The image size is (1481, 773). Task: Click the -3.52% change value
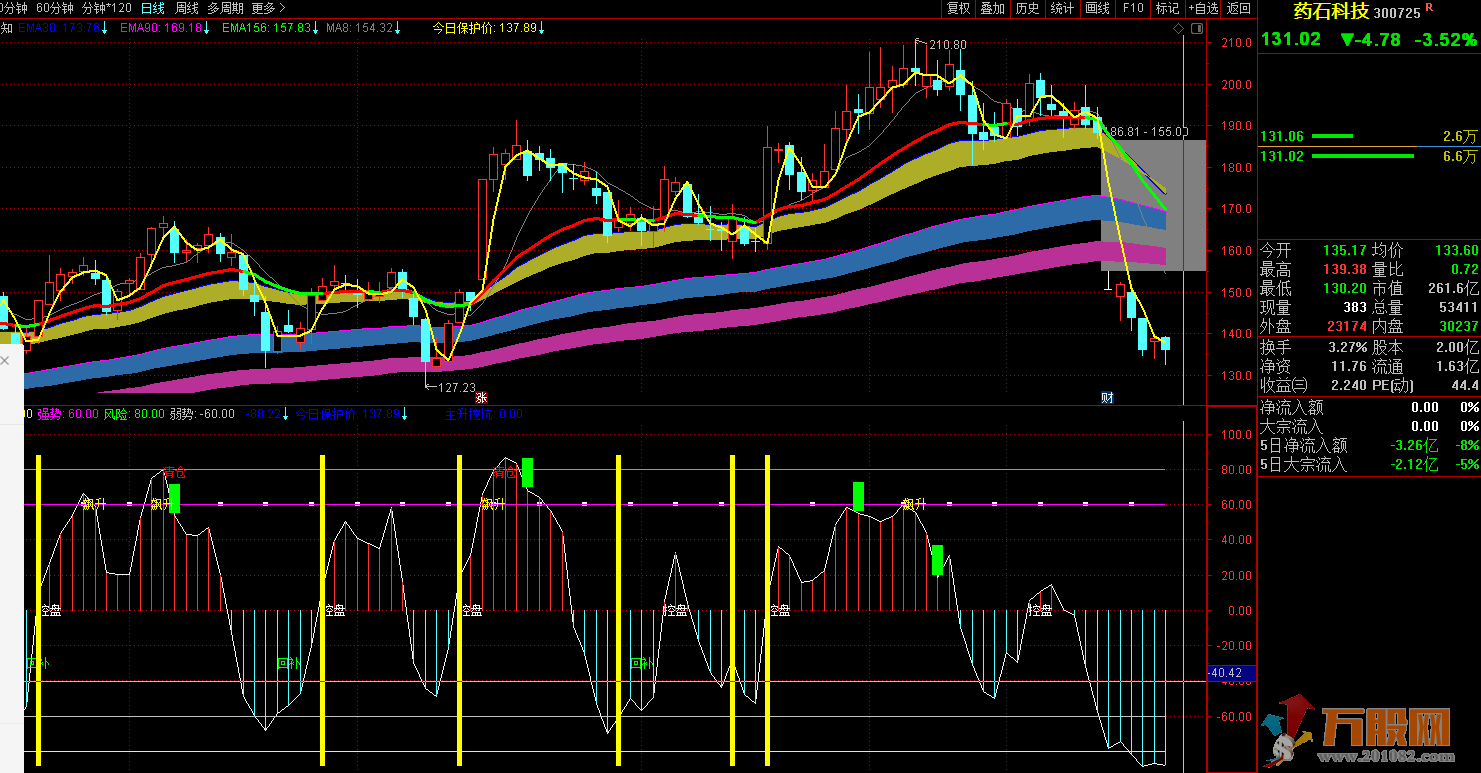click(1445, 40)
